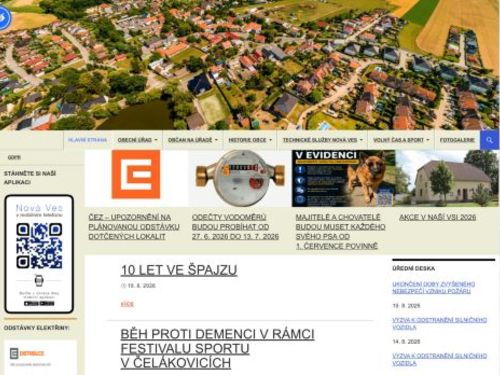Click the blue search magnifier icon
The height and width of the screenshot is (375, 500).
tap(489, 140)
